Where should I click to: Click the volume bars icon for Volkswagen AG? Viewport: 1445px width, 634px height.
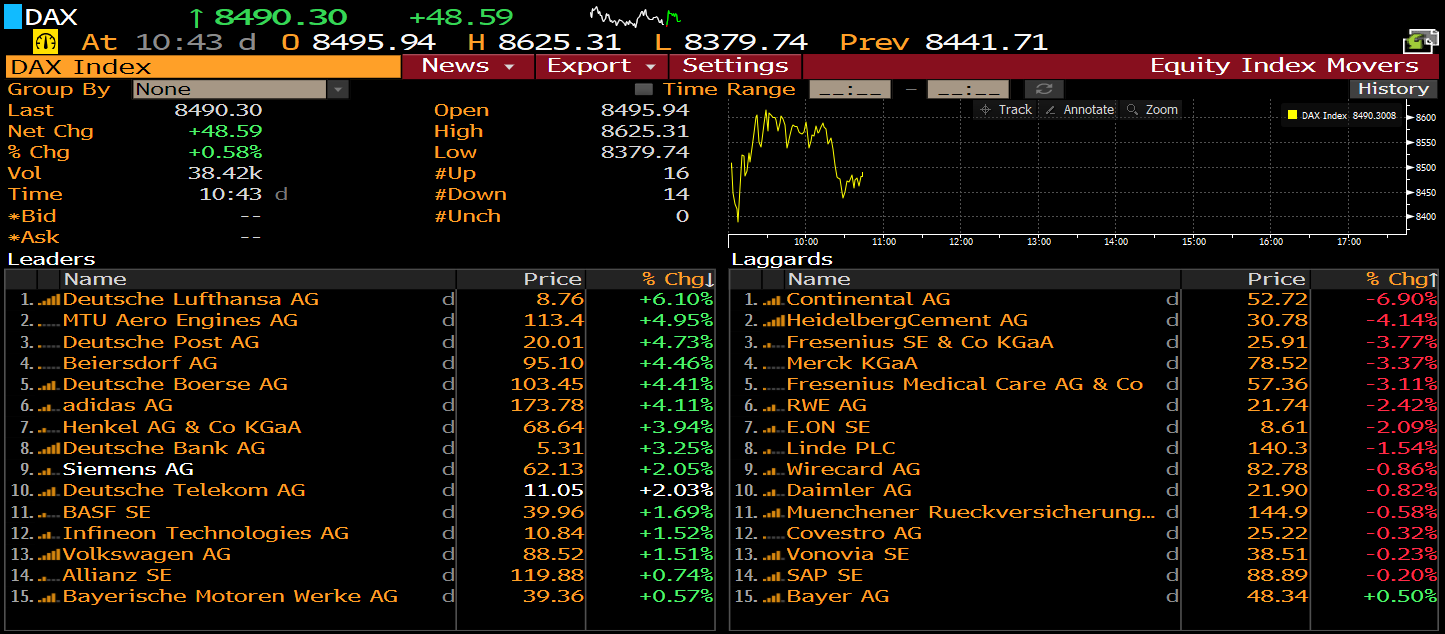[x=49, y=555]
